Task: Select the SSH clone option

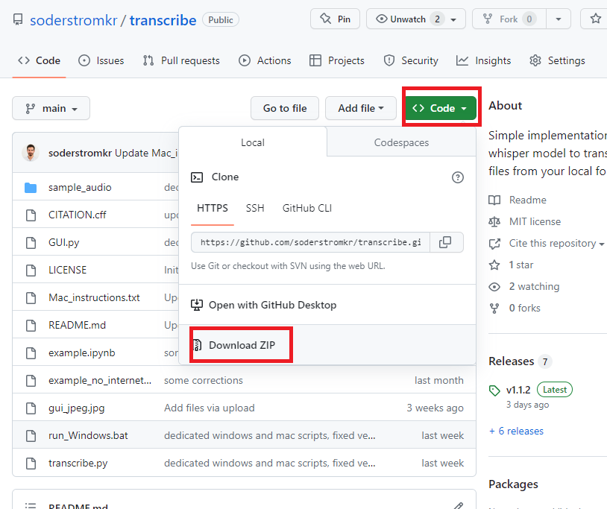Action: [255, 208]
